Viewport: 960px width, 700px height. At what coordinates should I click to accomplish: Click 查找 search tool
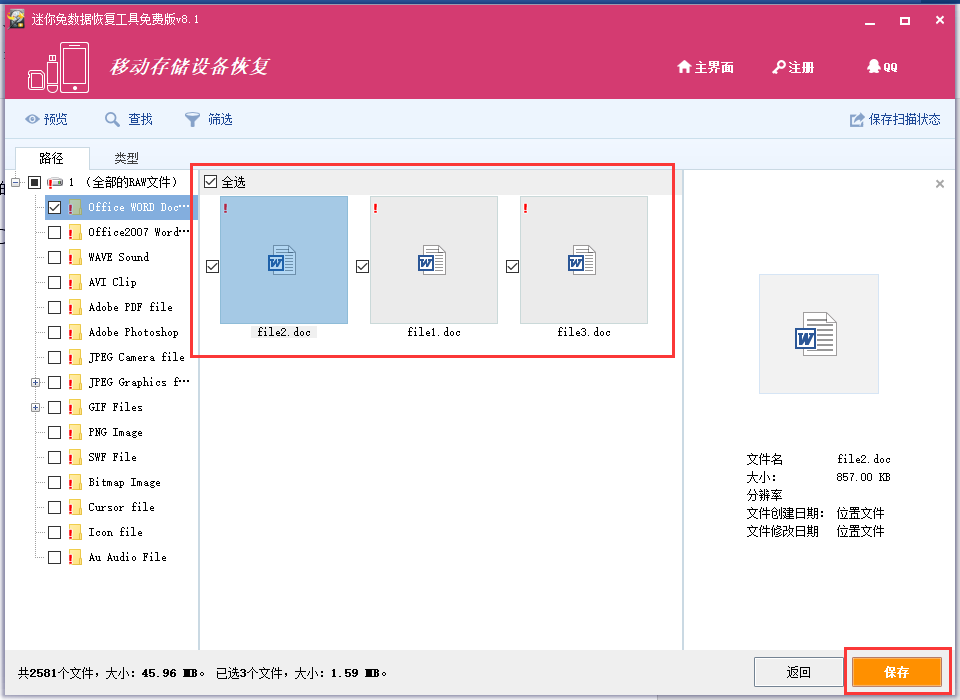click(x=129, y=119)
